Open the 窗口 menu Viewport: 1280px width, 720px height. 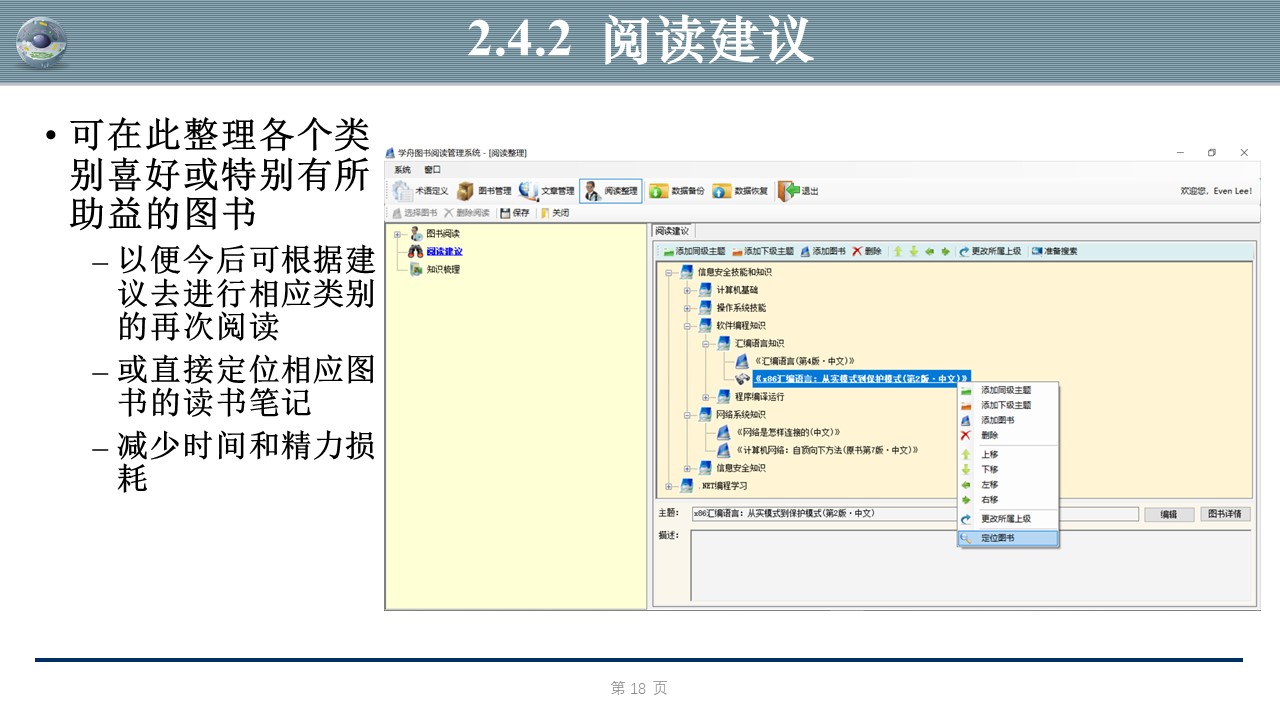pos(432,170)
